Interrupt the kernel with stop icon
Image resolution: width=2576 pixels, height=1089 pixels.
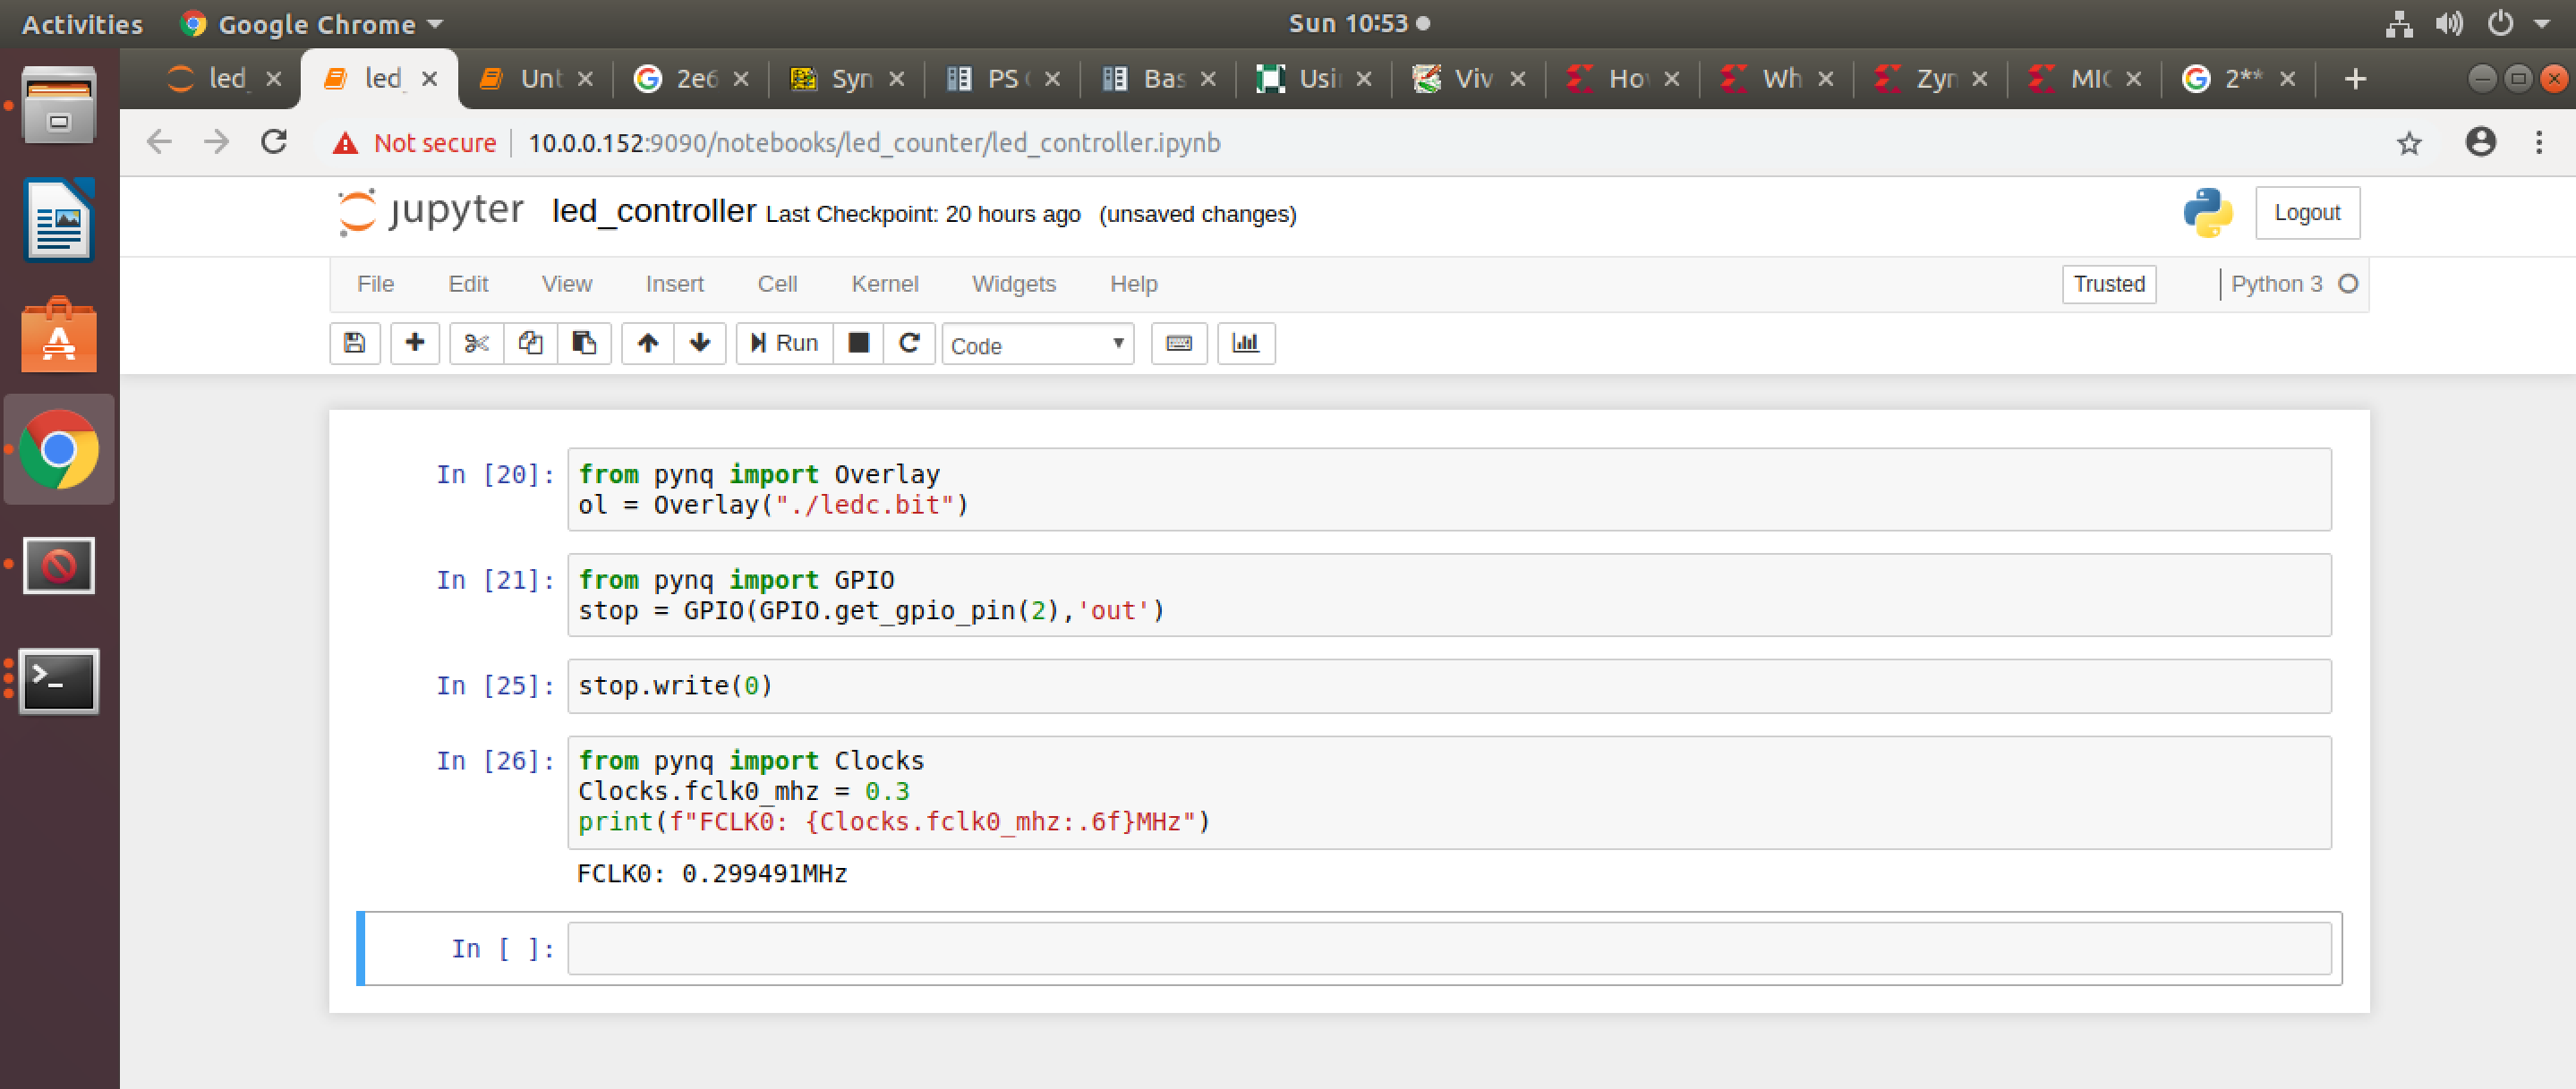click(858, 343)
